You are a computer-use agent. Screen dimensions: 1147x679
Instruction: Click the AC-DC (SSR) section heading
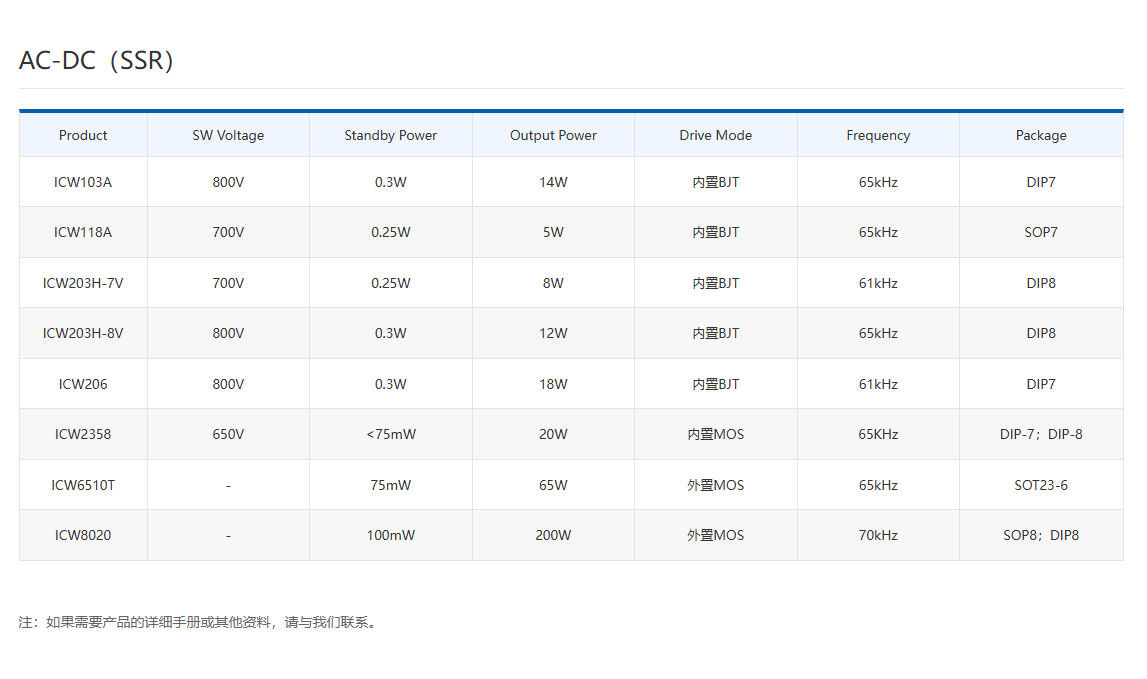point(97,61)
